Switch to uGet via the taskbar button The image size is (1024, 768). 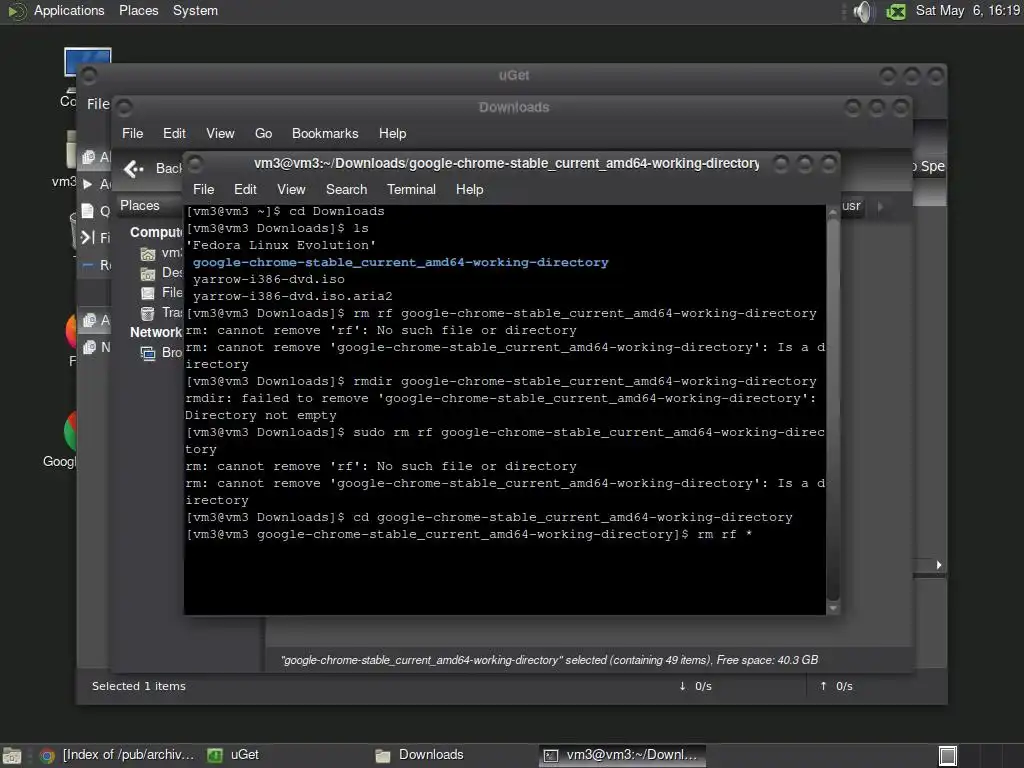(233, 755)
